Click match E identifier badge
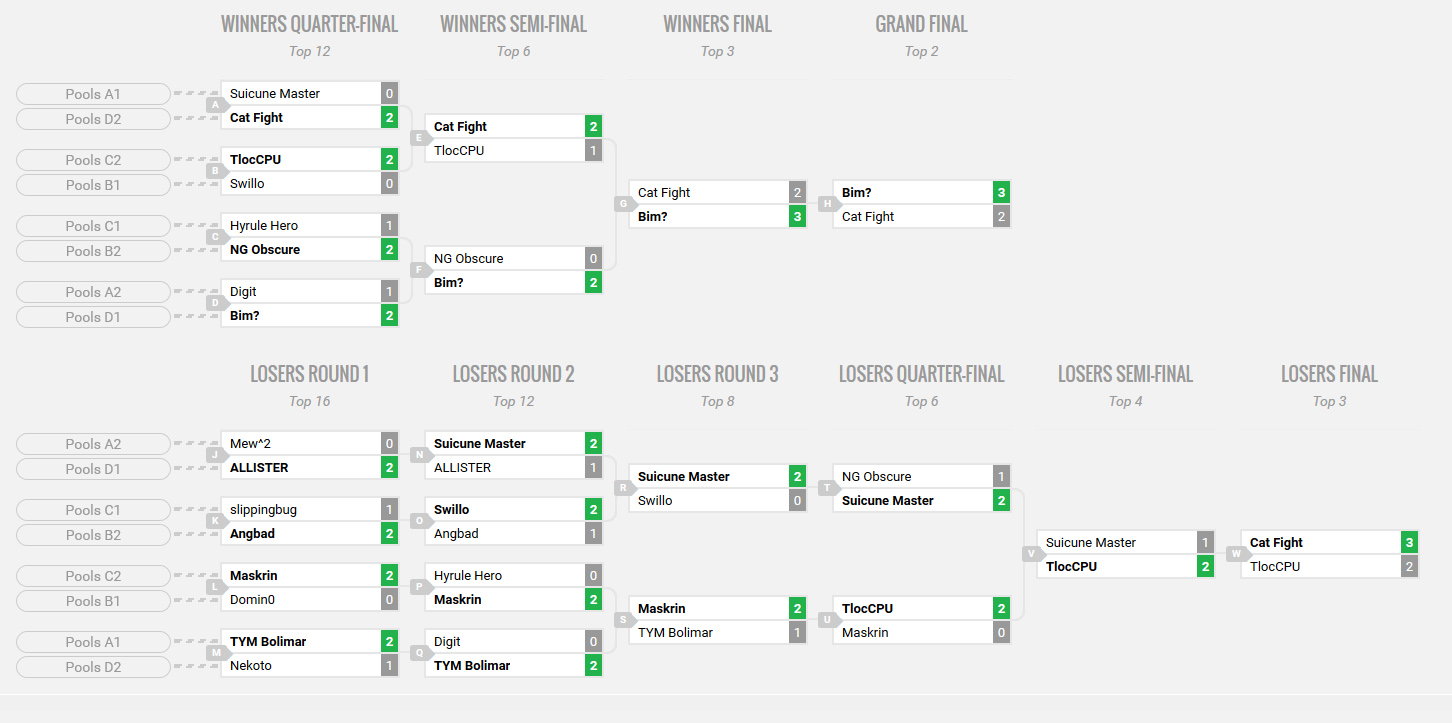1452x723 pixels. click(x=418, y=138)
